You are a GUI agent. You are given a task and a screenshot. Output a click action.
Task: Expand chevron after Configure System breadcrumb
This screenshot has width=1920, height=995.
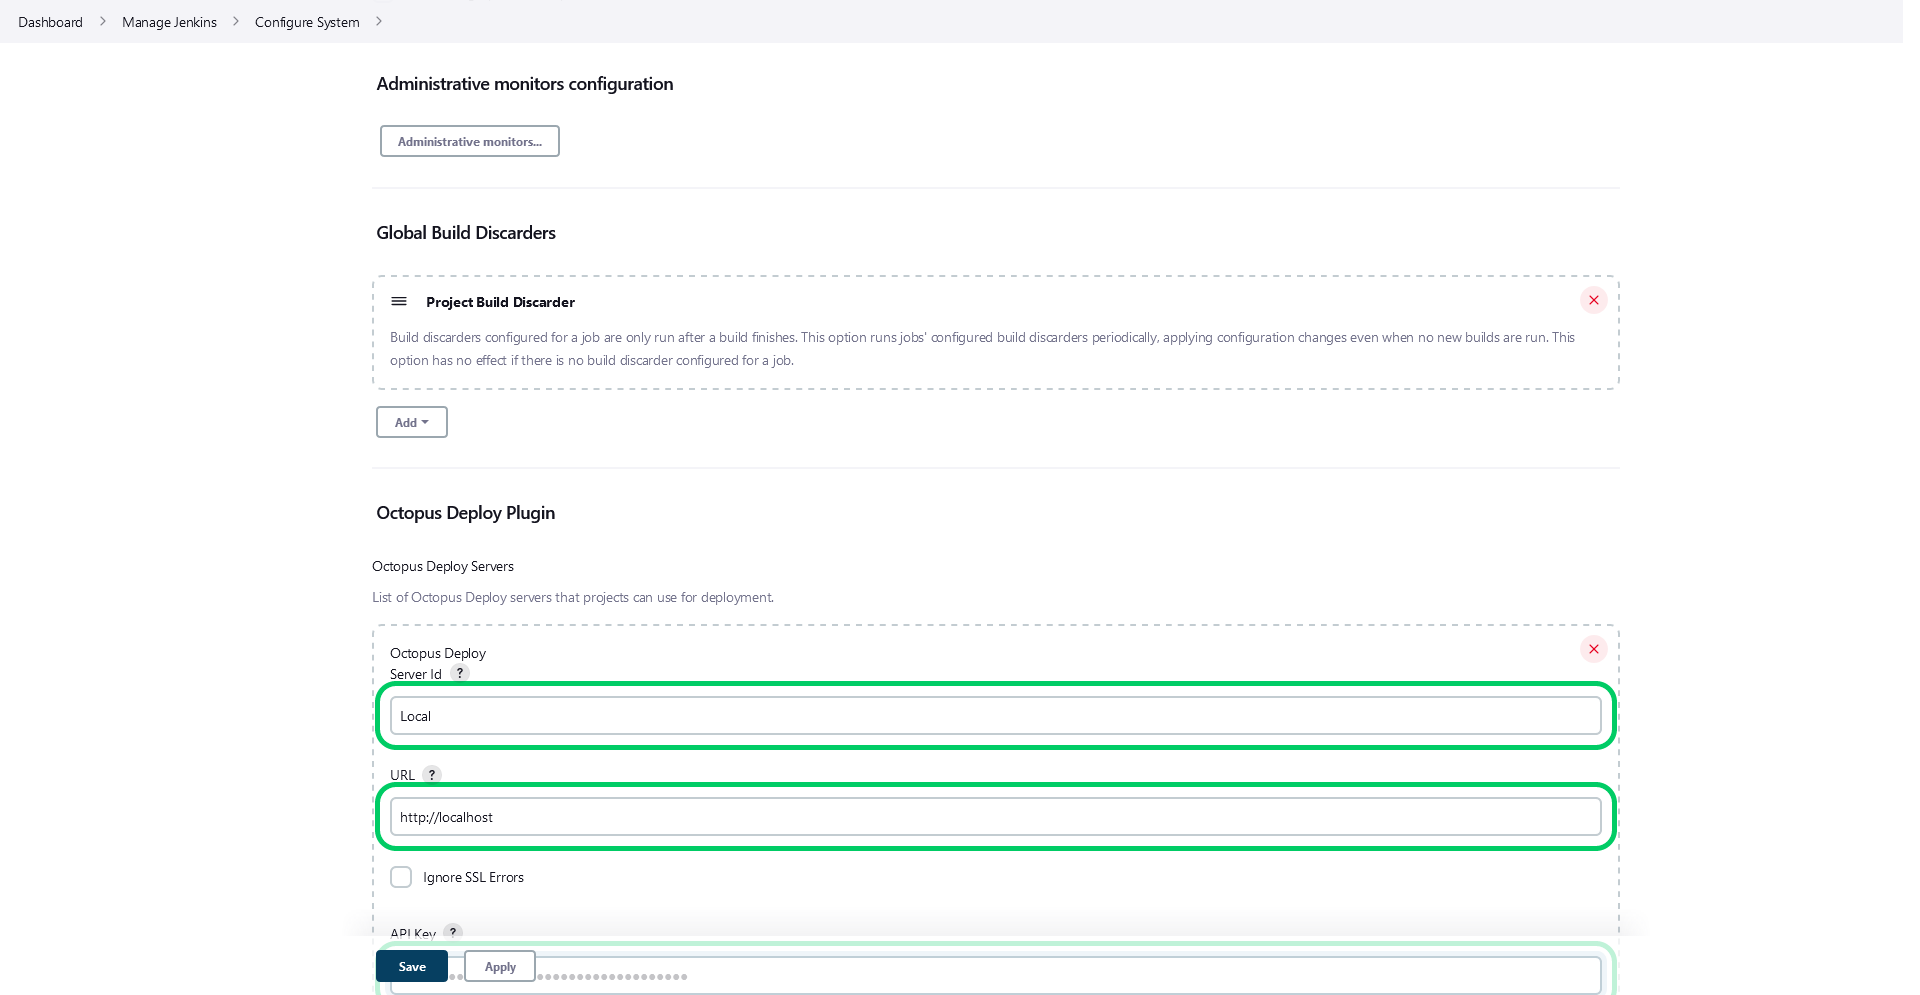[x=379, y=21]
